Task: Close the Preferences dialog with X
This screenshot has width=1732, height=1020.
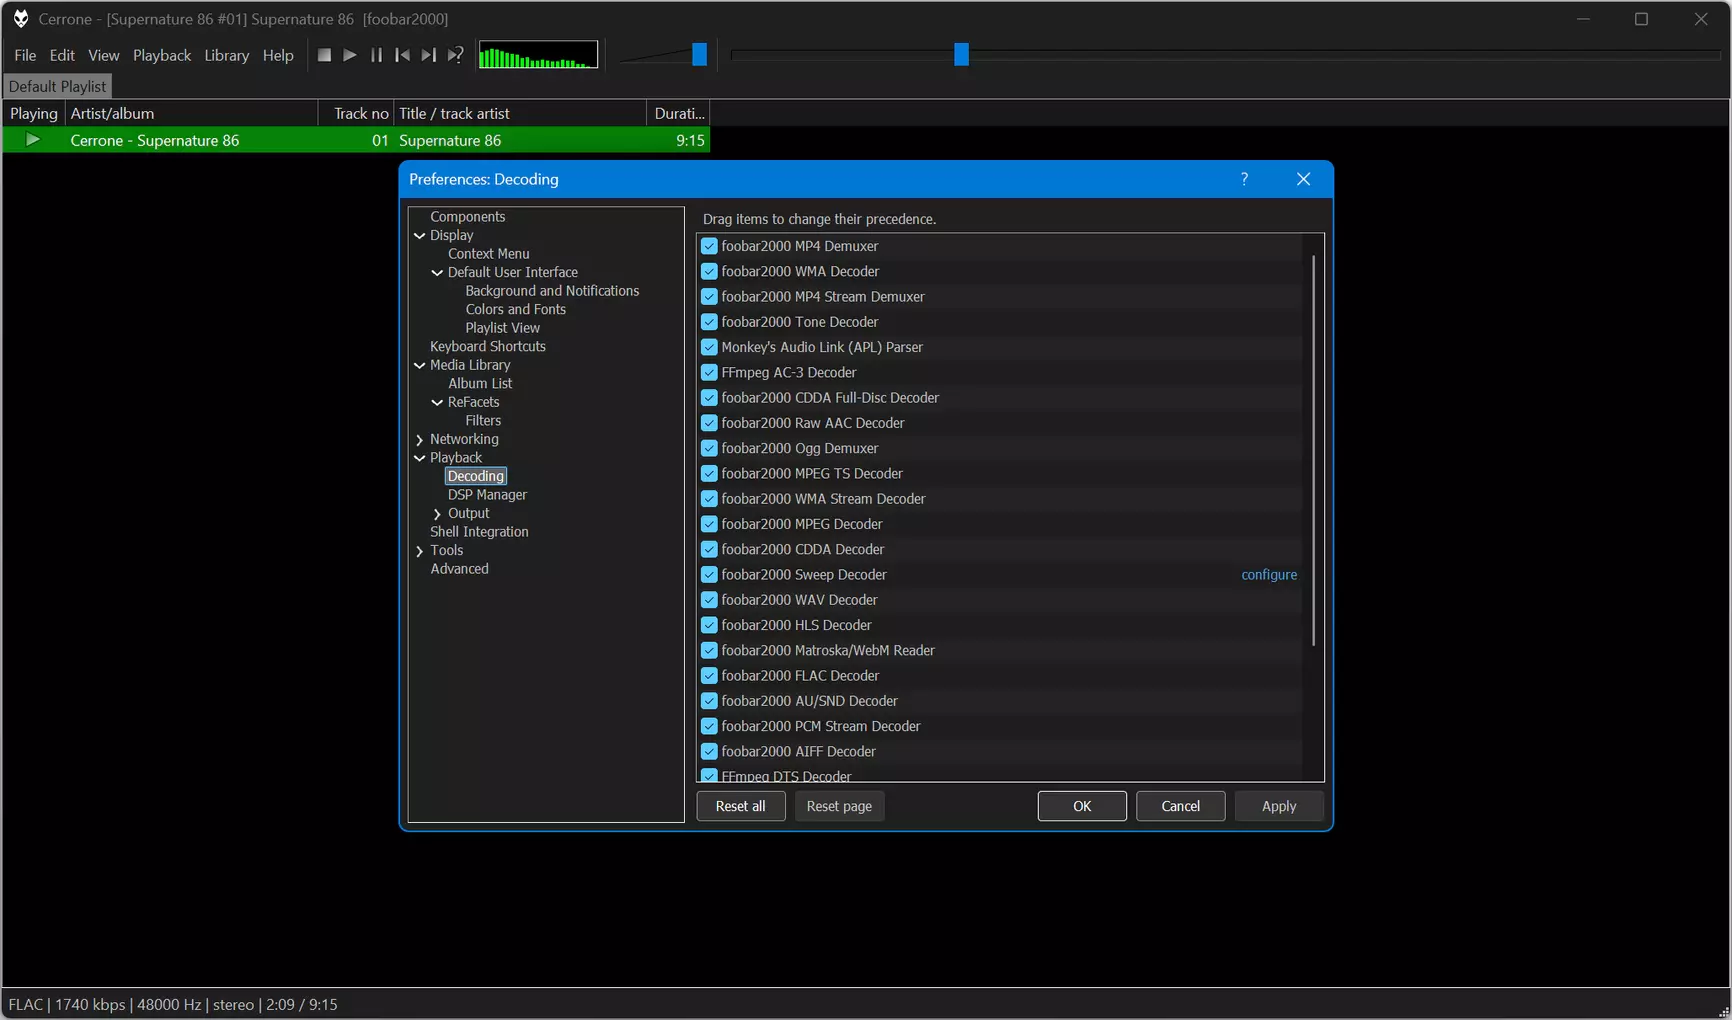Action: click(1303, 179)
